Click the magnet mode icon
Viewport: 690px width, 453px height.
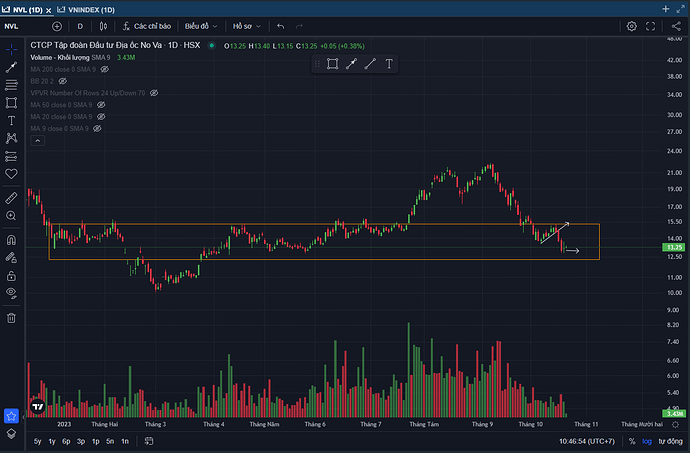(x=11, y=239)
